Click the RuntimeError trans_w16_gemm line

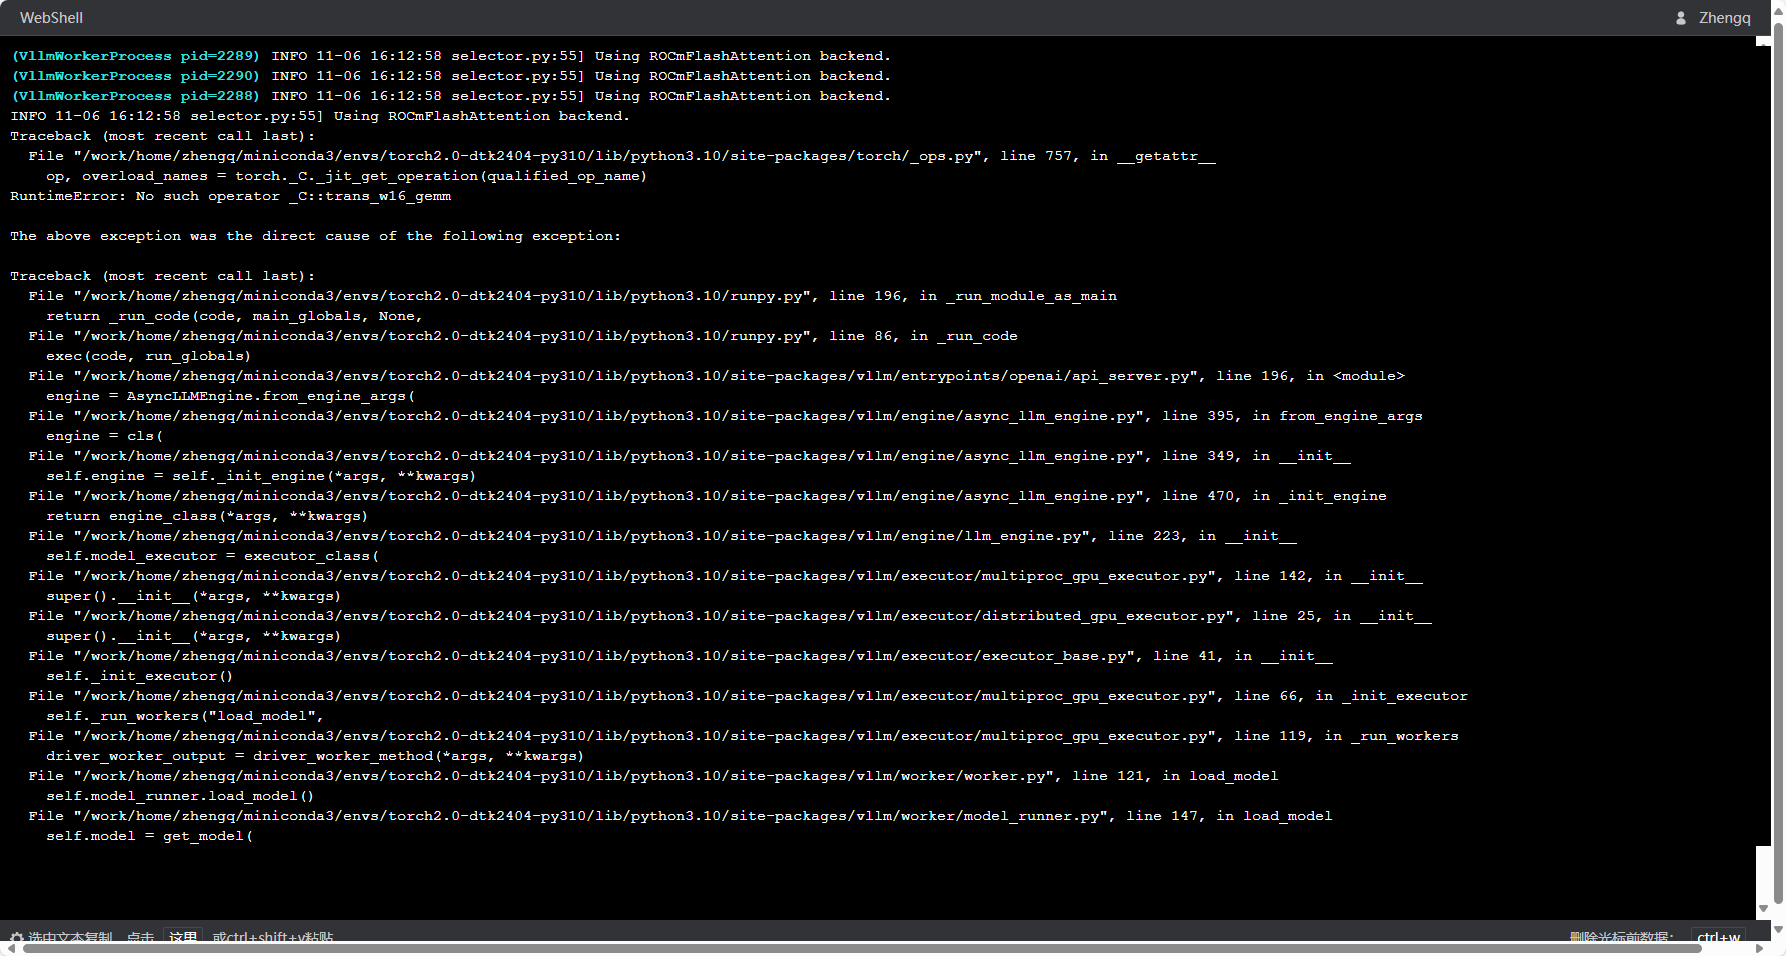231,196
